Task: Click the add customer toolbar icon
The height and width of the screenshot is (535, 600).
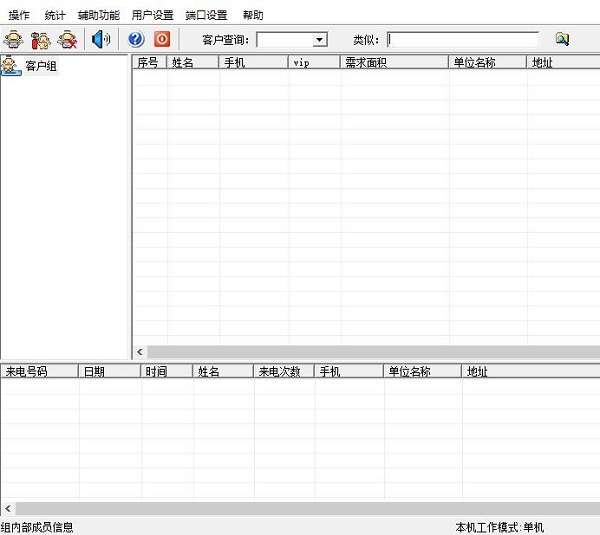Action: pyautogui.click(x=14, y=39)
